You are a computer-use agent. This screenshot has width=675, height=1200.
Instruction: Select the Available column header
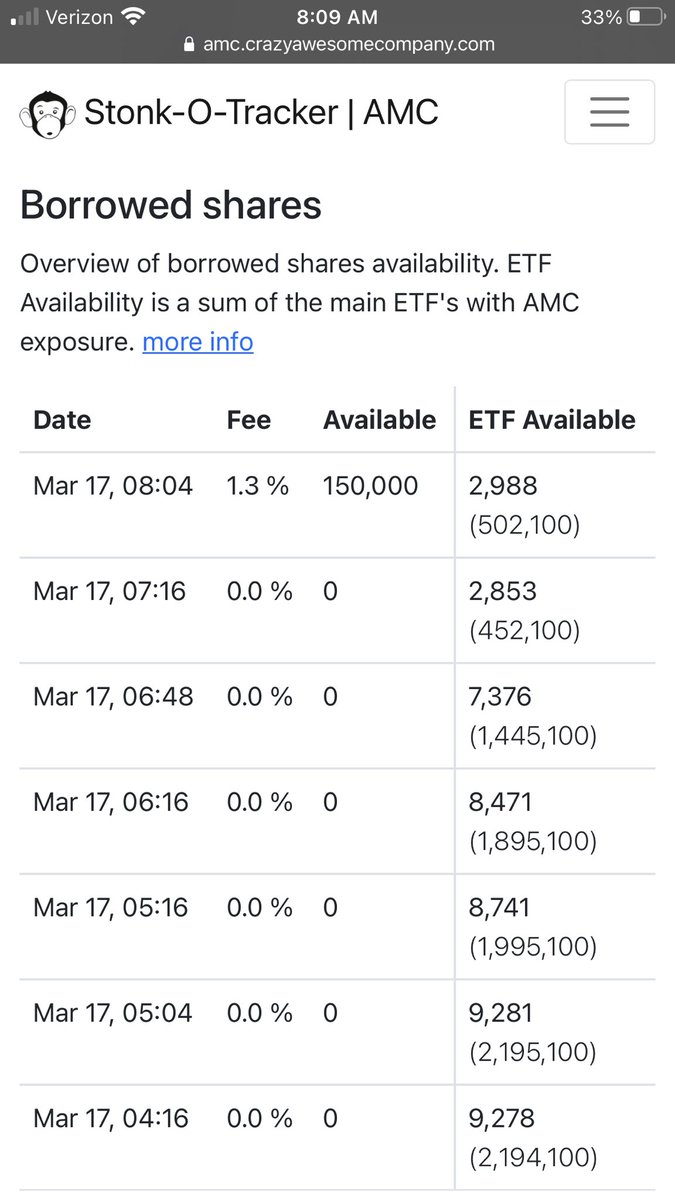click(x=380, y=420)
